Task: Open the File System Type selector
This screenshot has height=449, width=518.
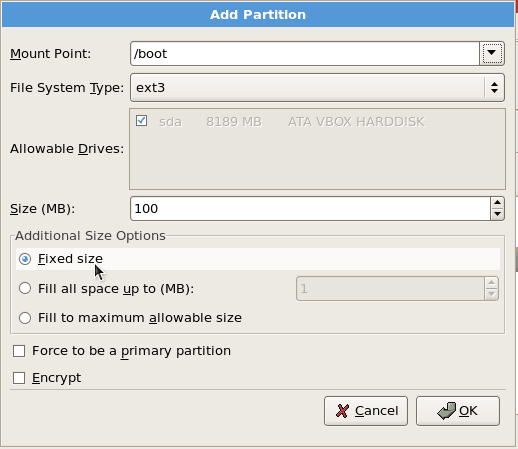Action: tap(317, 88)
